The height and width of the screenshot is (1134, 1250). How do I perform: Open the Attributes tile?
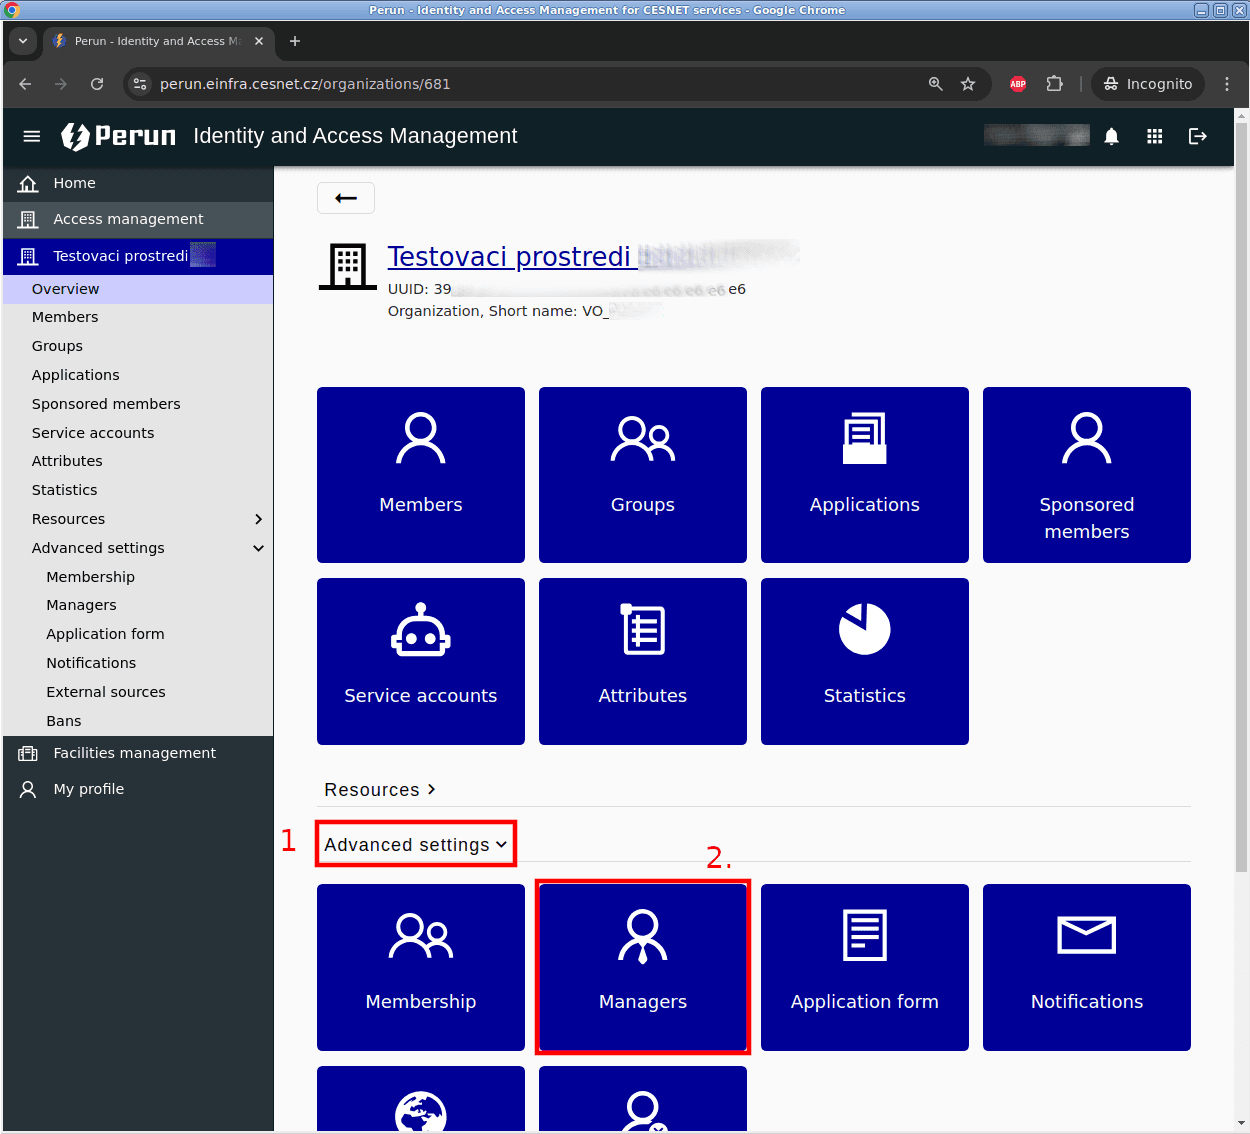point(642,661)
